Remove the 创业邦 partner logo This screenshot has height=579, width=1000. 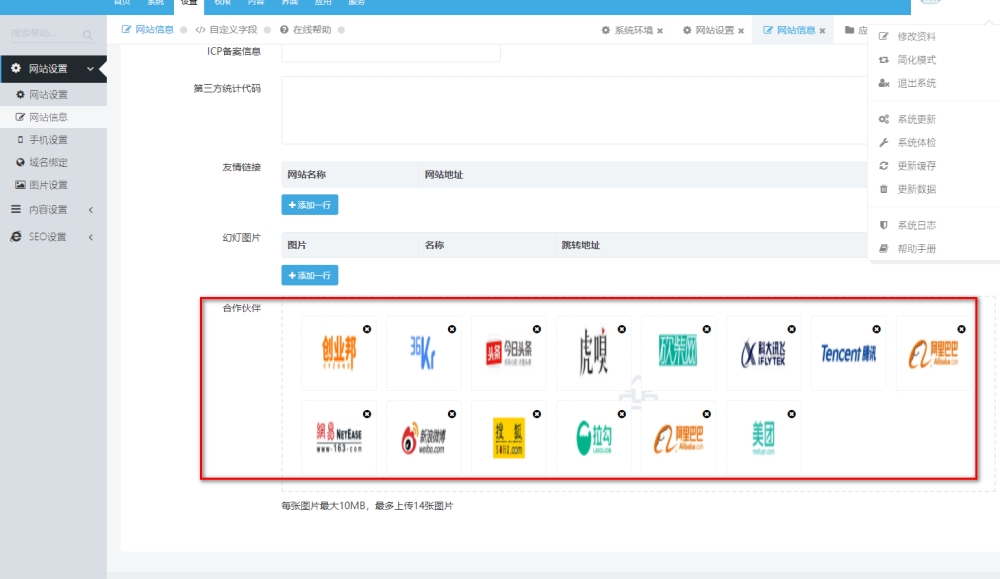(x=367, y=329)
